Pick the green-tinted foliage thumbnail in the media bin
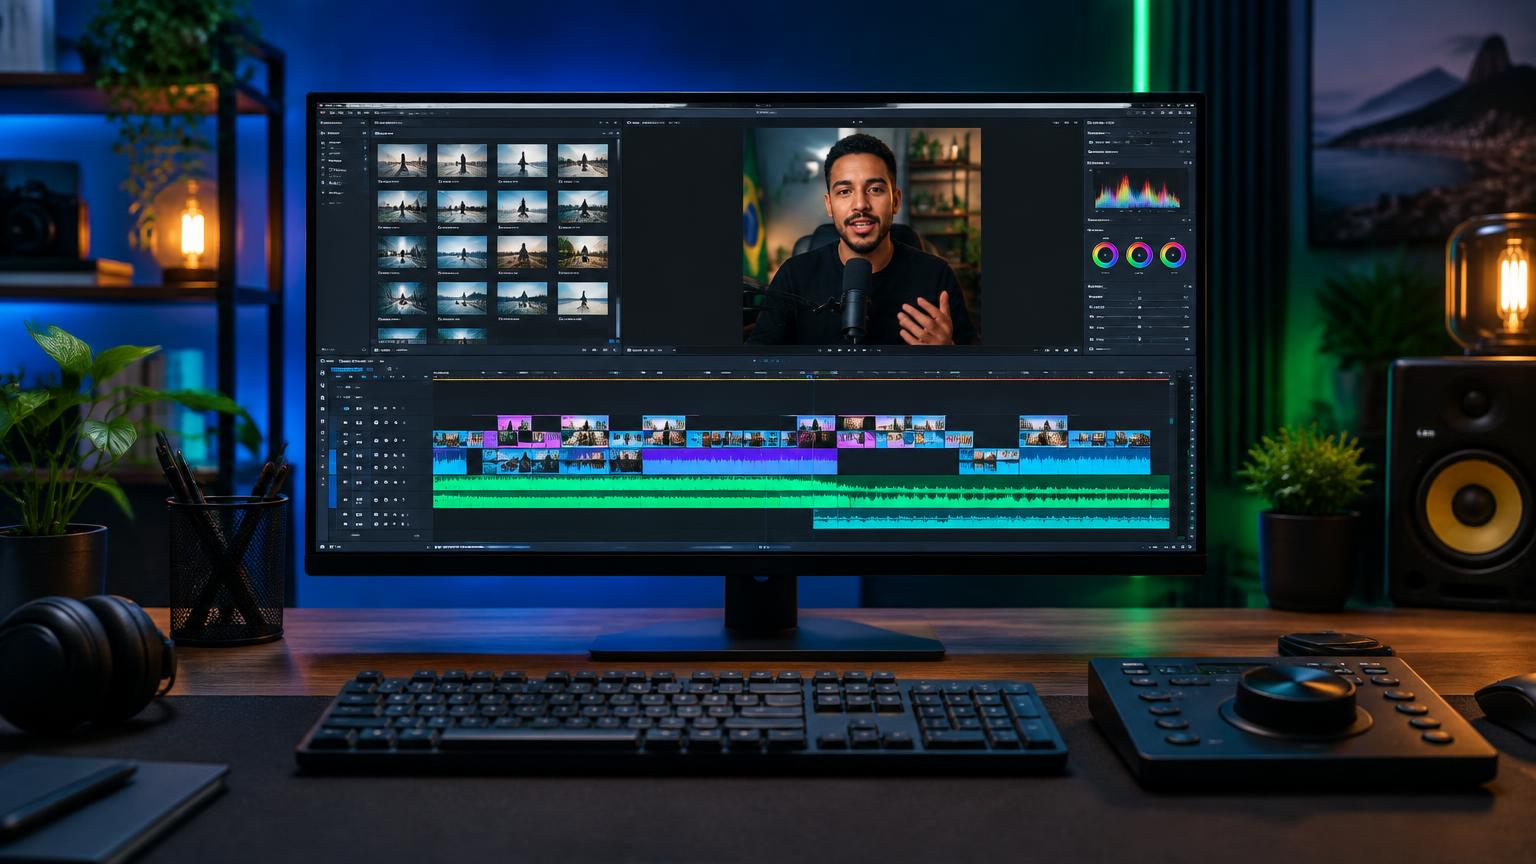The height and width of the screenshot is (864, 1536). tap(582, 252)
